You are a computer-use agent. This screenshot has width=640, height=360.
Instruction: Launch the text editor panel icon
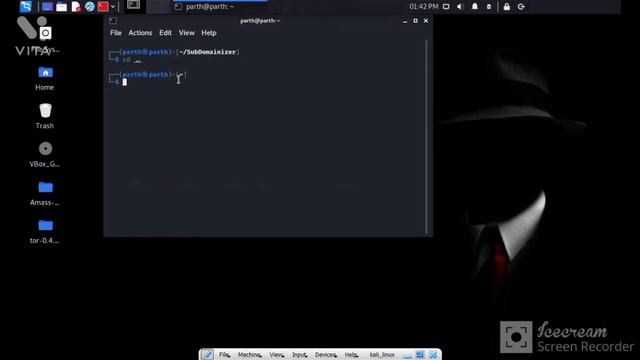(76, 7)
